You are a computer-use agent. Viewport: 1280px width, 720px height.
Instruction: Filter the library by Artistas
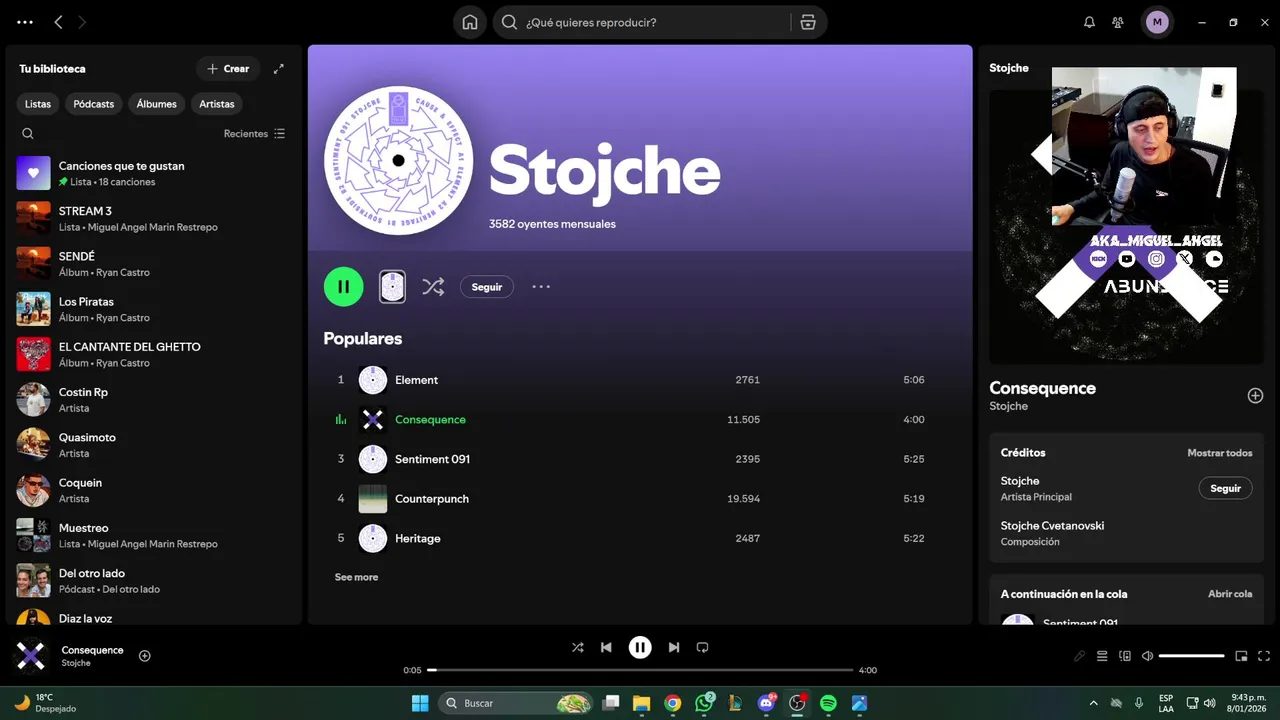tap(217, 104)
